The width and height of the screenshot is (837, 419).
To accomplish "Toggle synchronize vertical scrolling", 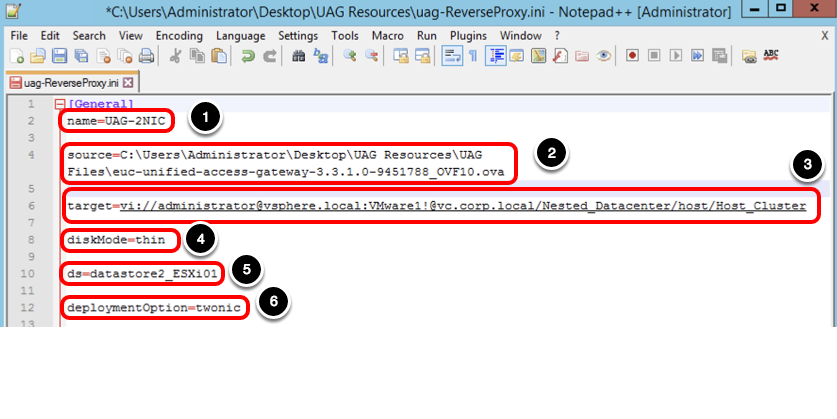I will 401,56.
